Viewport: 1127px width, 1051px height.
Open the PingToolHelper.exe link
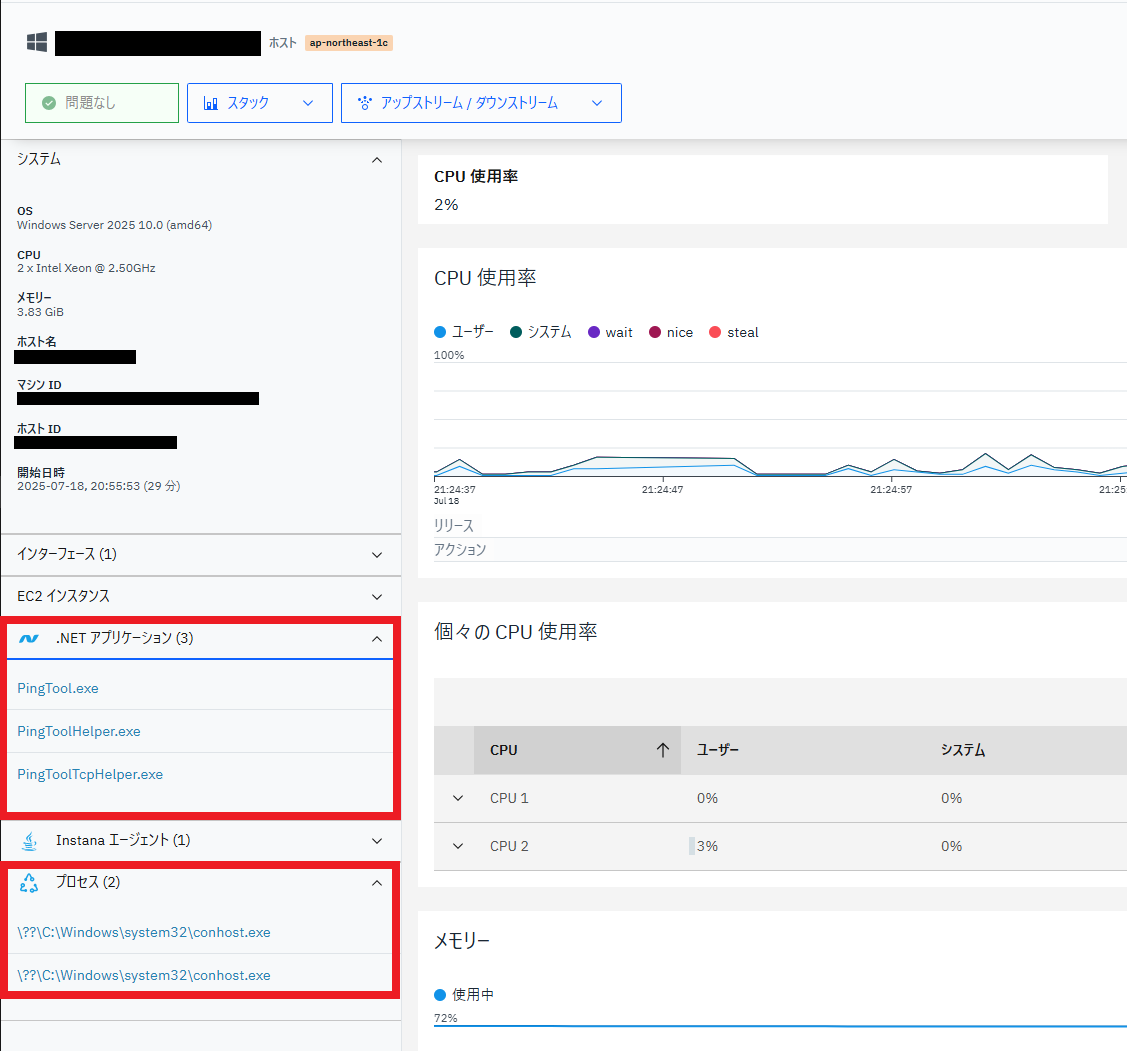[x=79, y=732]
